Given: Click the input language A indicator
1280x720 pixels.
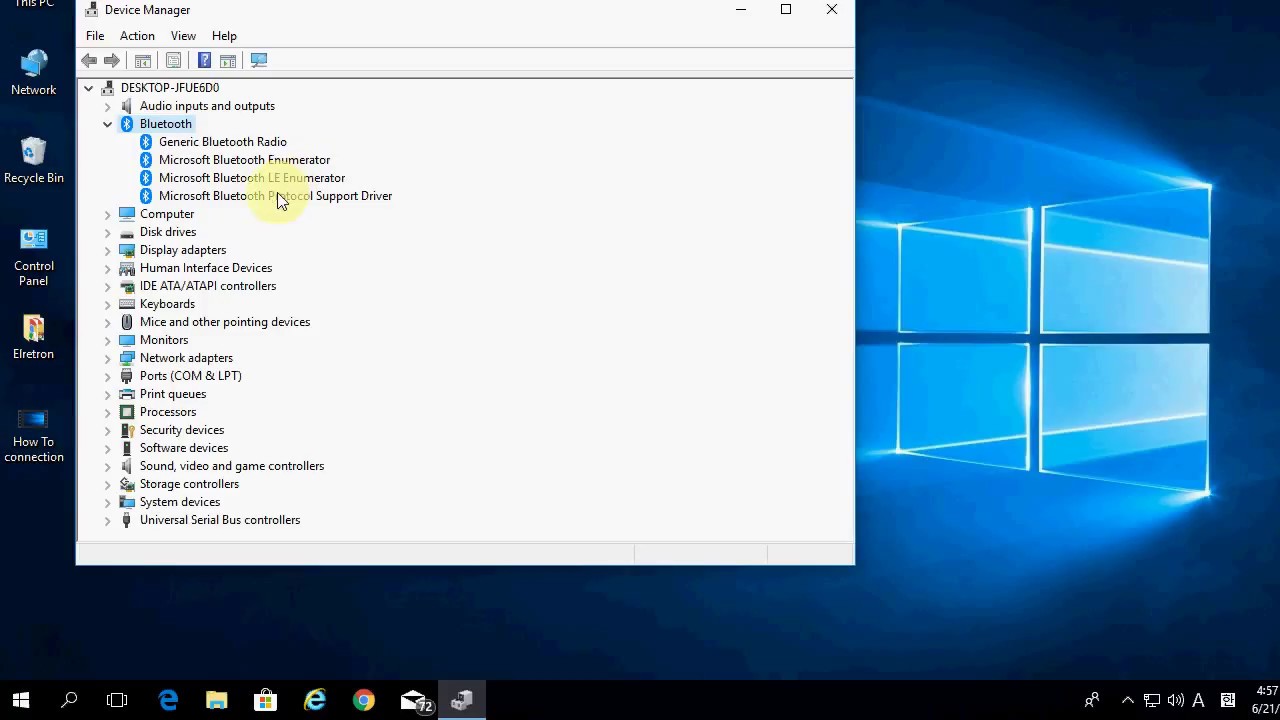Looking at the screenshot, I should coord(1198,700).
